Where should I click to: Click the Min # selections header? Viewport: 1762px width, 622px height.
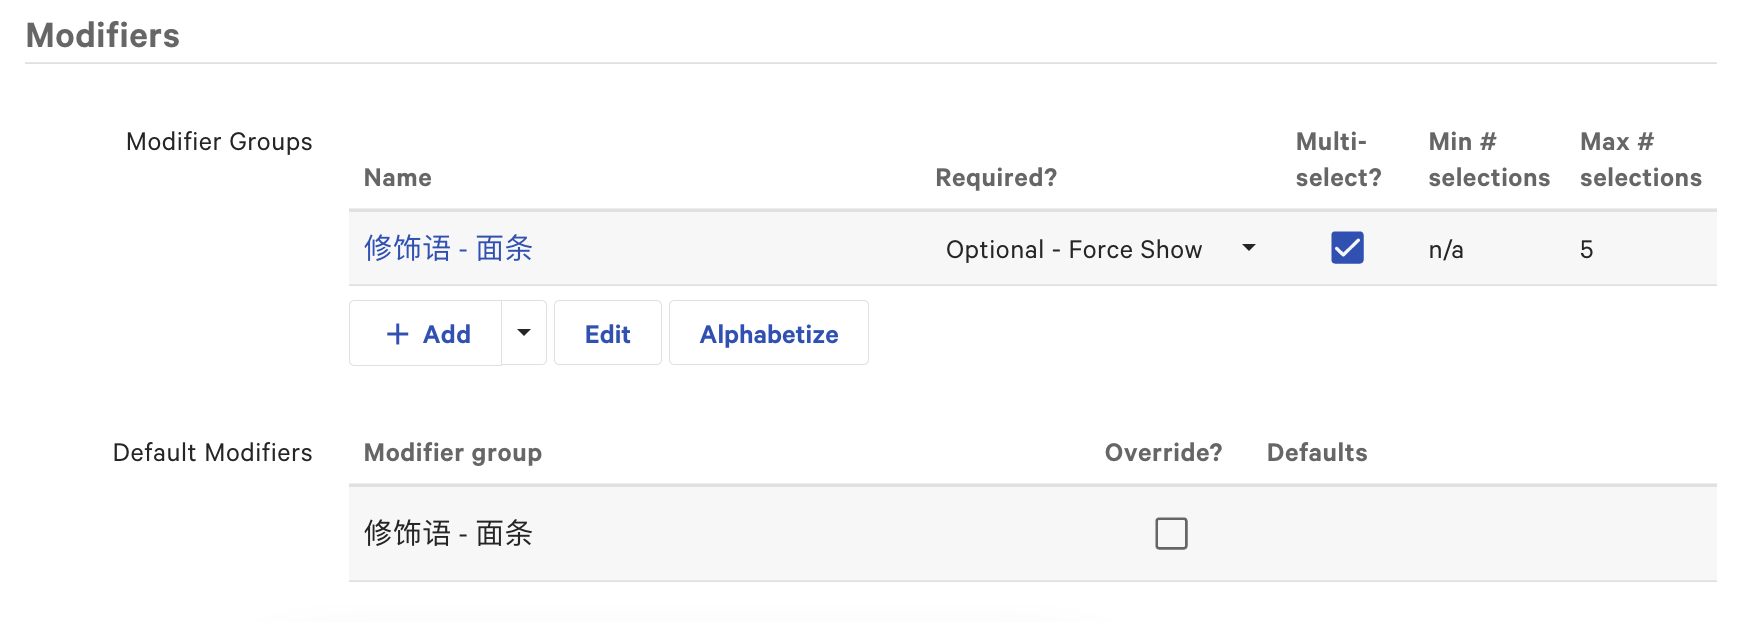click(x=1488, y=160)
